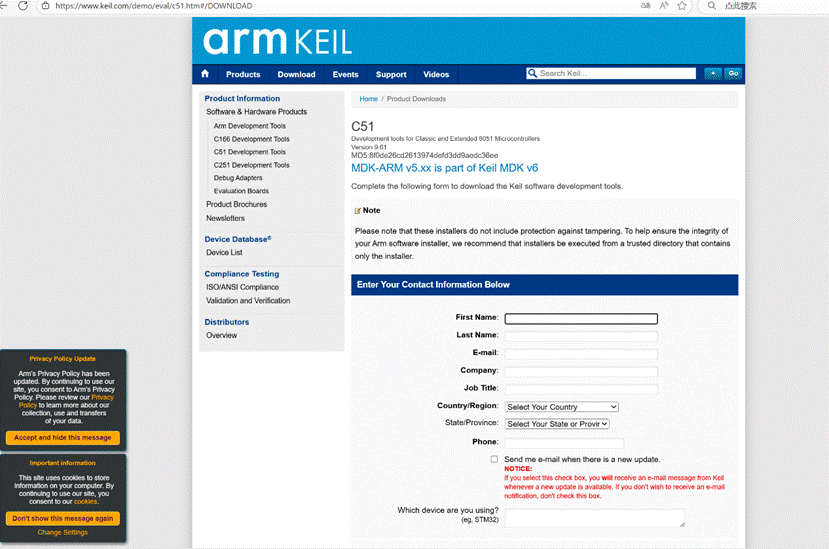Open Product Information sidebar heading

pos(242,98)
